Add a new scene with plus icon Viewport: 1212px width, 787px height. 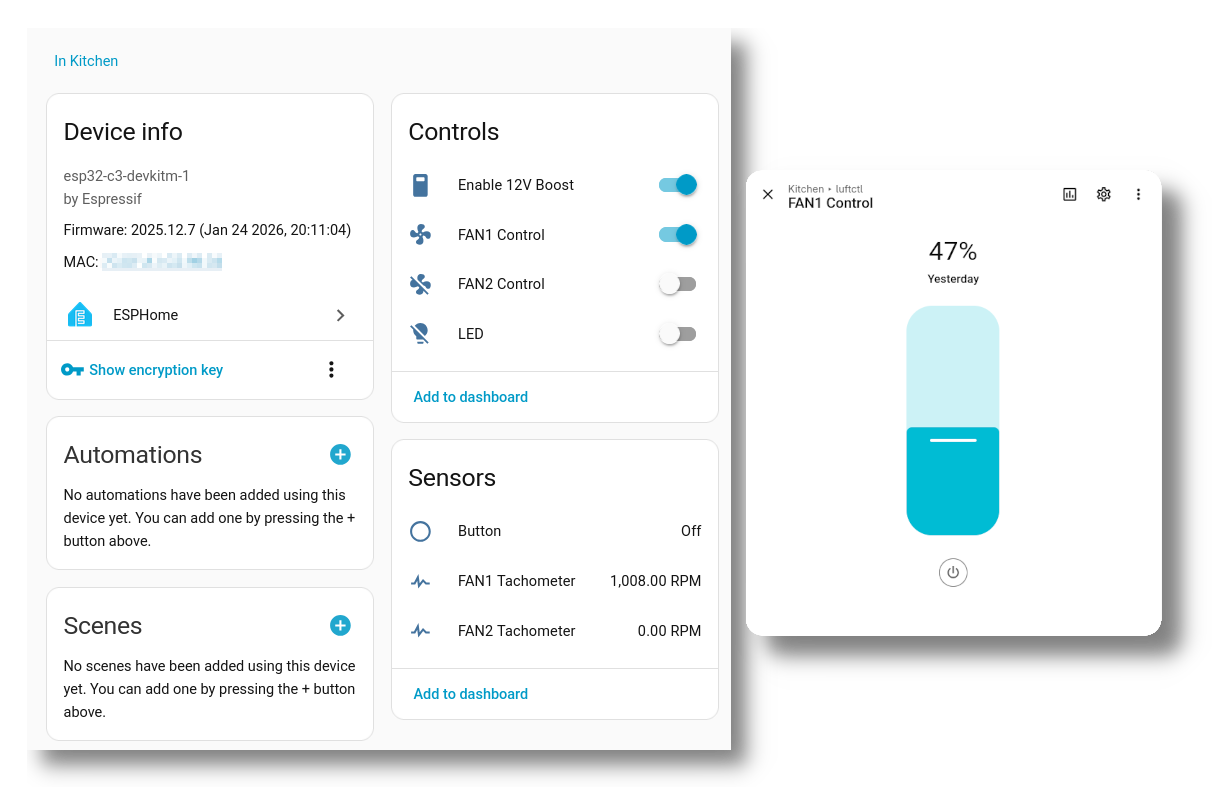coord(340,626)
